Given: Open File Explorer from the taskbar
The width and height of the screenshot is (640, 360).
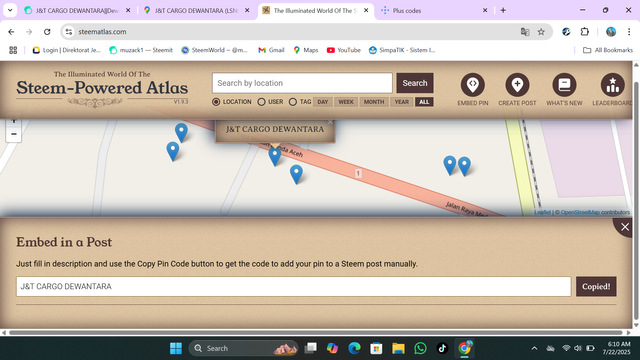Looking at the screenshot, I should [x=398, y=348].
